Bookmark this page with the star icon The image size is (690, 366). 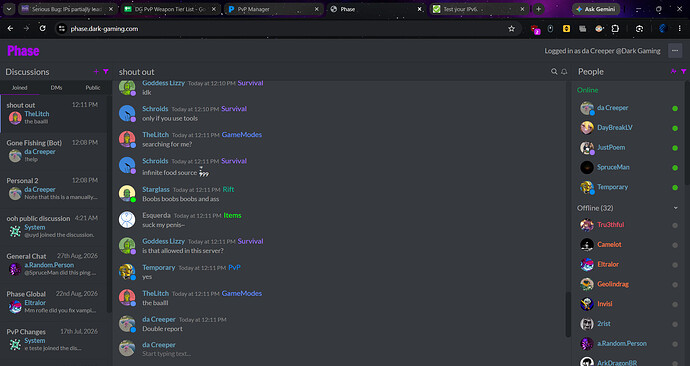pyautogui.click(x=511, y=29)
